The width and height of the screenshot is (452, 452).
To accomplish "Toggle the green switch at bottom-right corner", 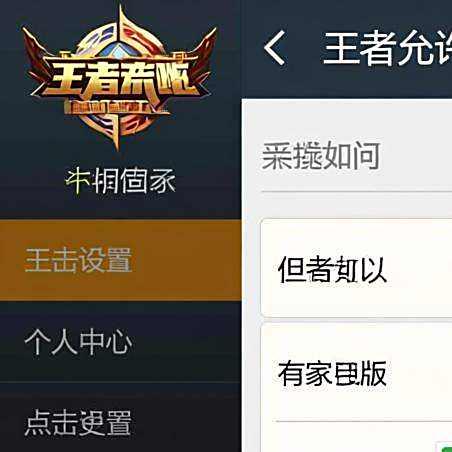I will point(445,447).
